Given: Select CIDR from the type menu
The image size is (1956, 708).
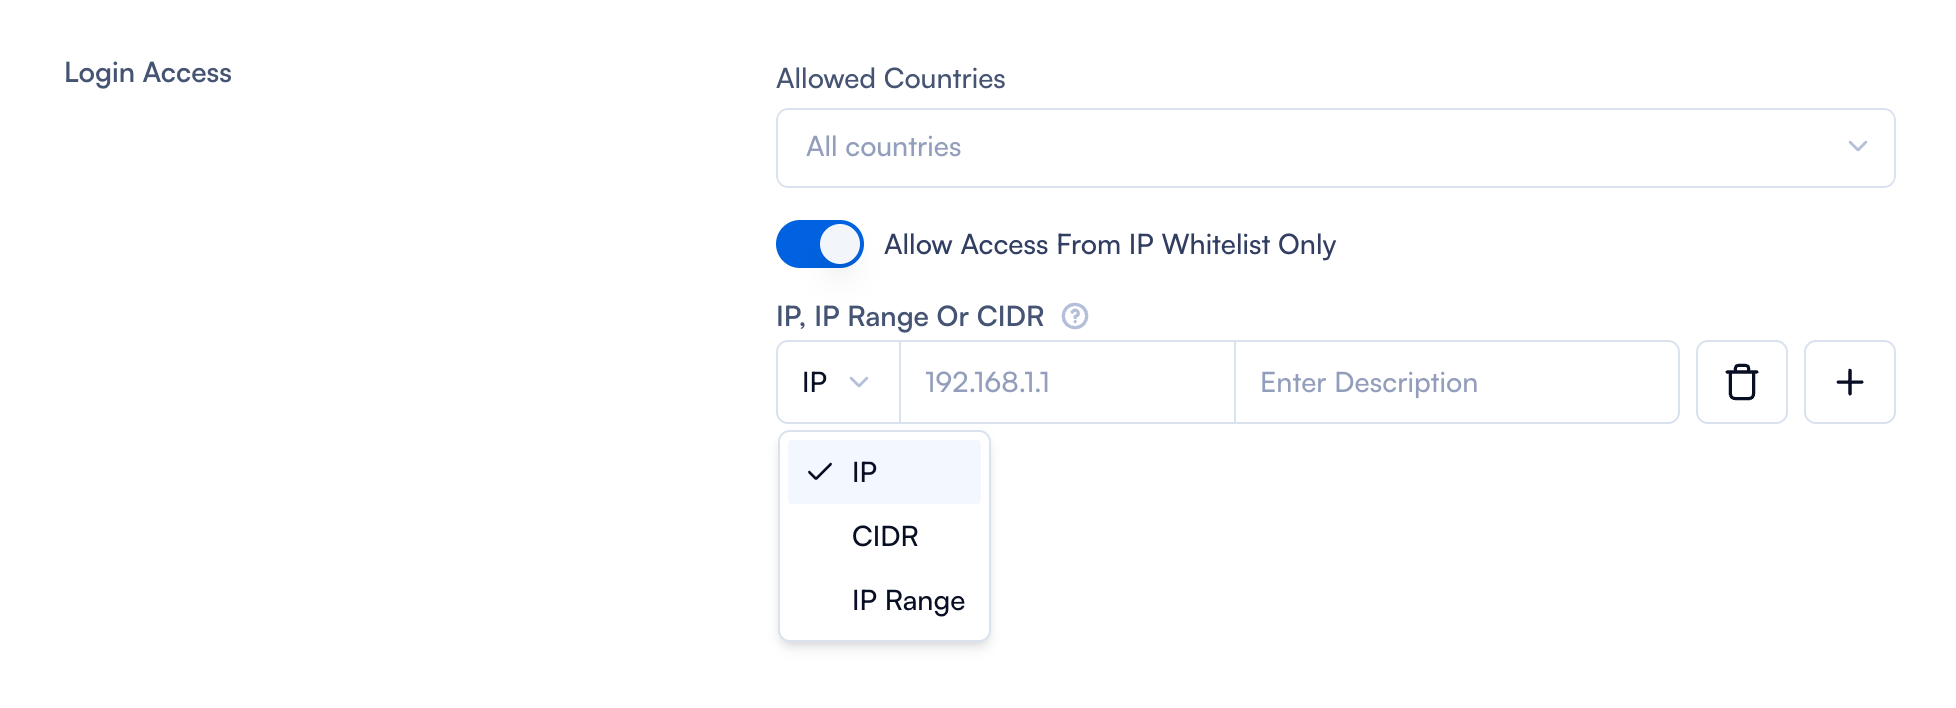Looking at the screenshot, I should 885,536.
